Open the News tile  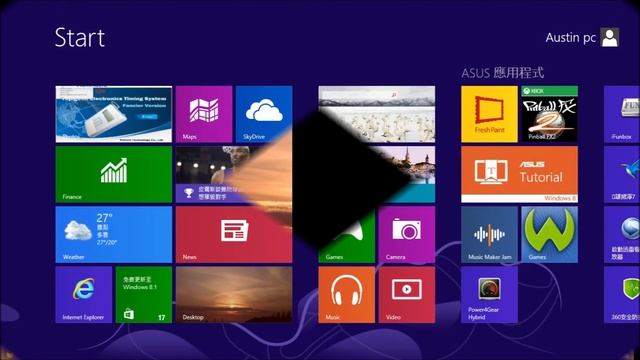coord(234,234)
